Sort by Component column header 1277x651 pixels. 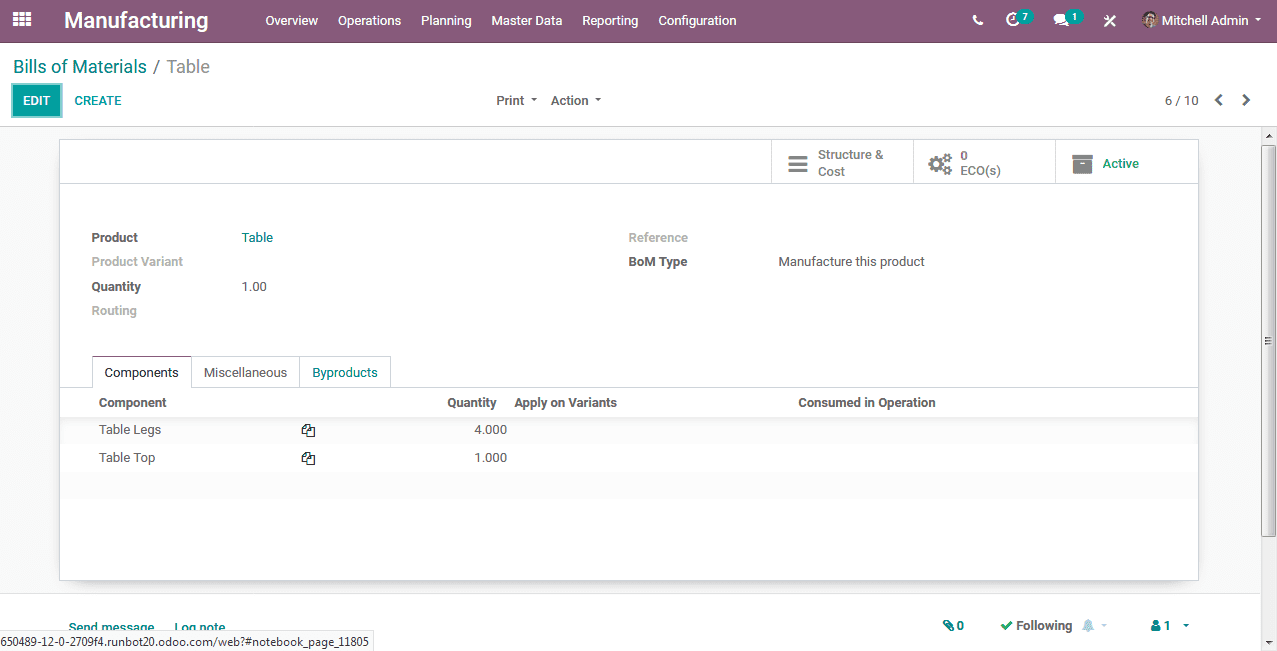133,402
